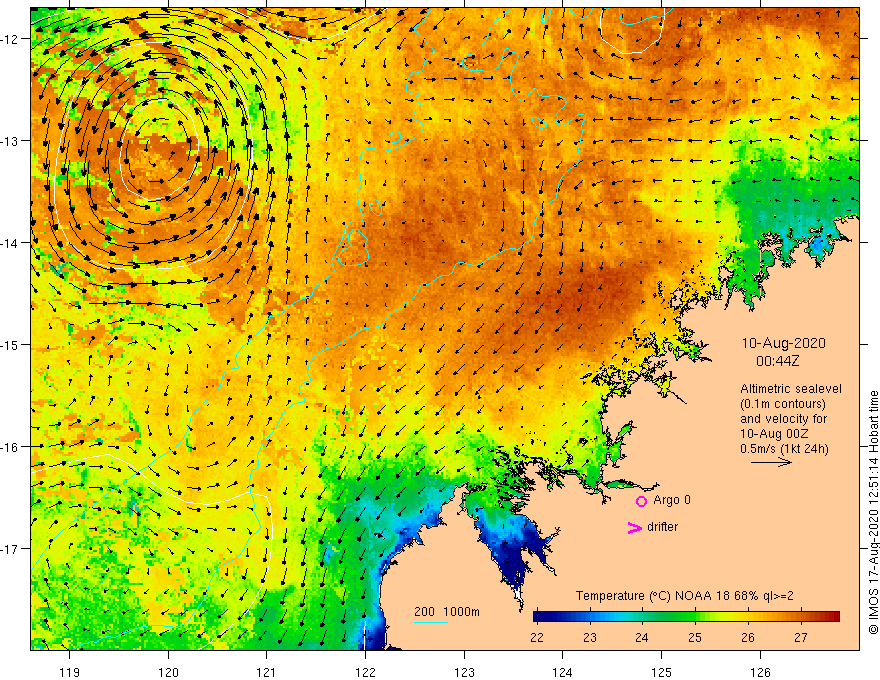Click the longitude axis label '120'
Screen dimensions: 880x680
168,672
